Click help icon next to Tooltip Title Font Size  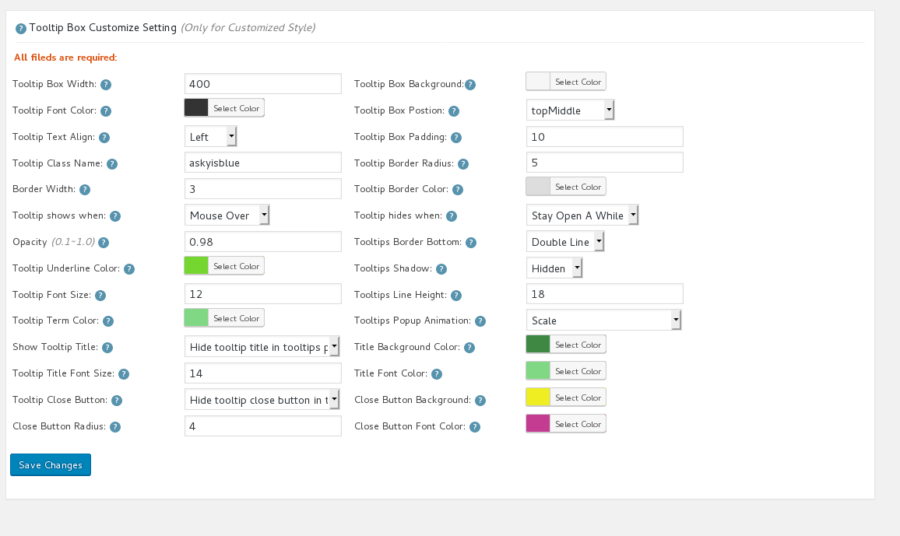[x=123, y=374]
